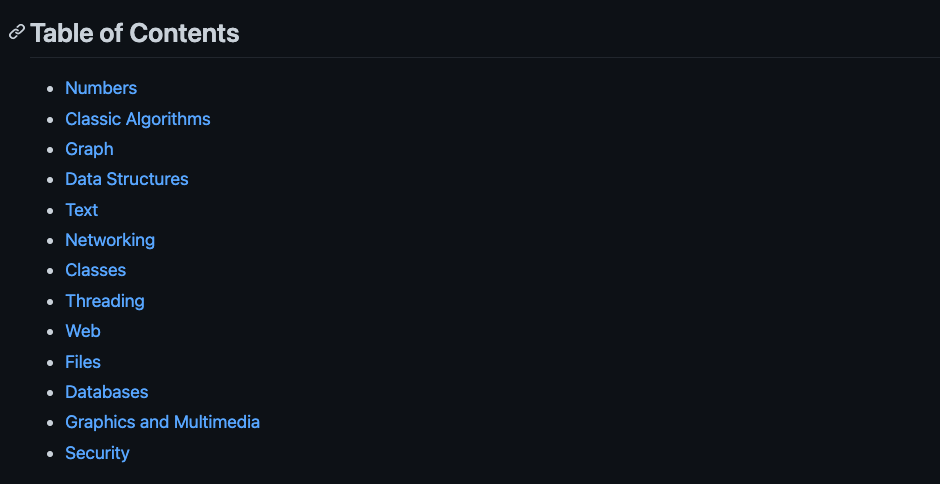This screenshot has height=484, width=940.
Task: Select the Text link
Action: tap(82, 210)
